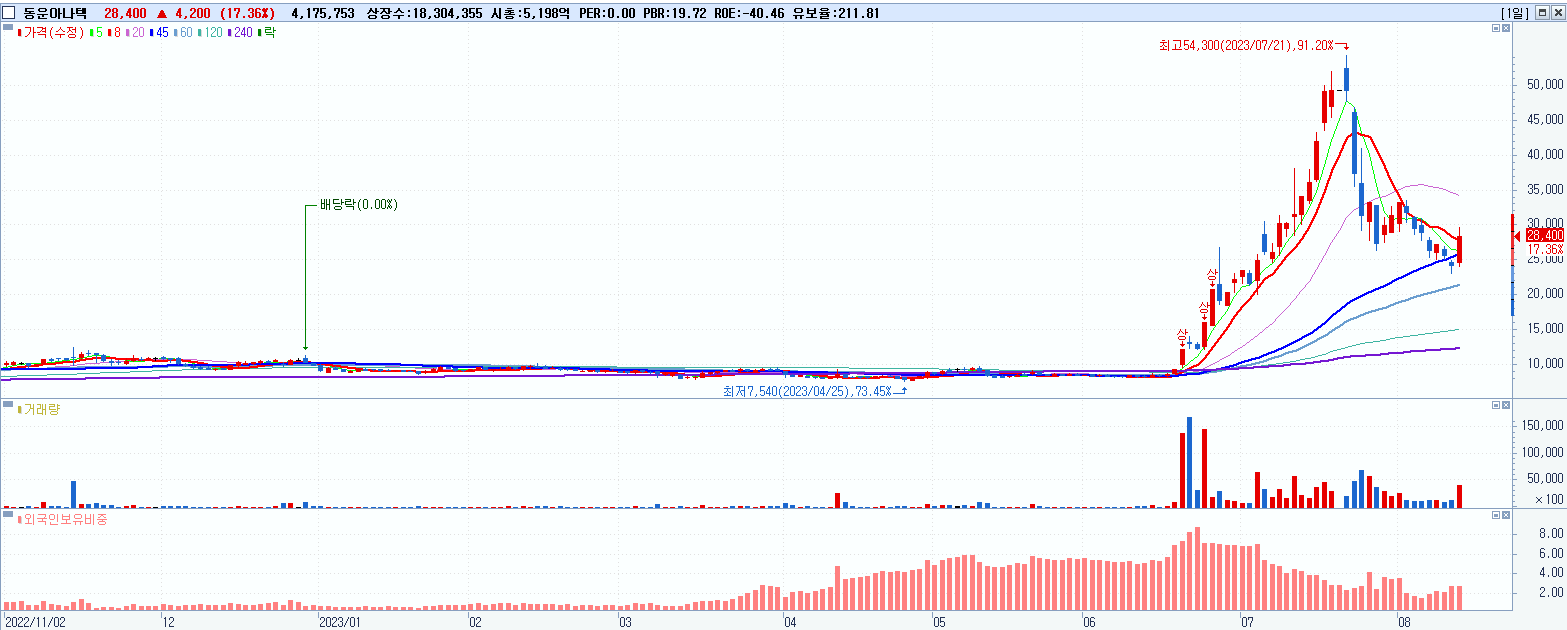Click the ×100 volume unit label
1567x630 pixels.
(x=1548, y=499)
